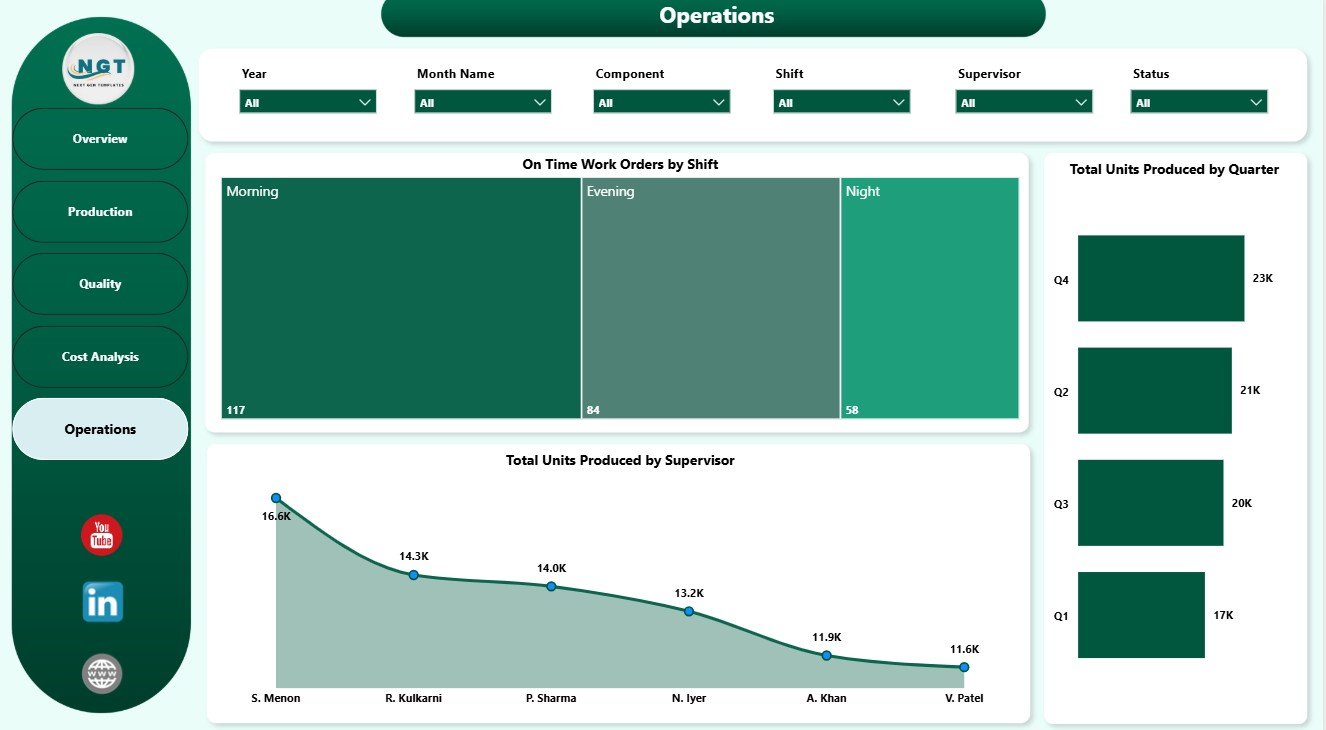The height and width of the screenshot is (730, 1326).
Task: Click the 11.9K value label
Action: pos(826,637)
